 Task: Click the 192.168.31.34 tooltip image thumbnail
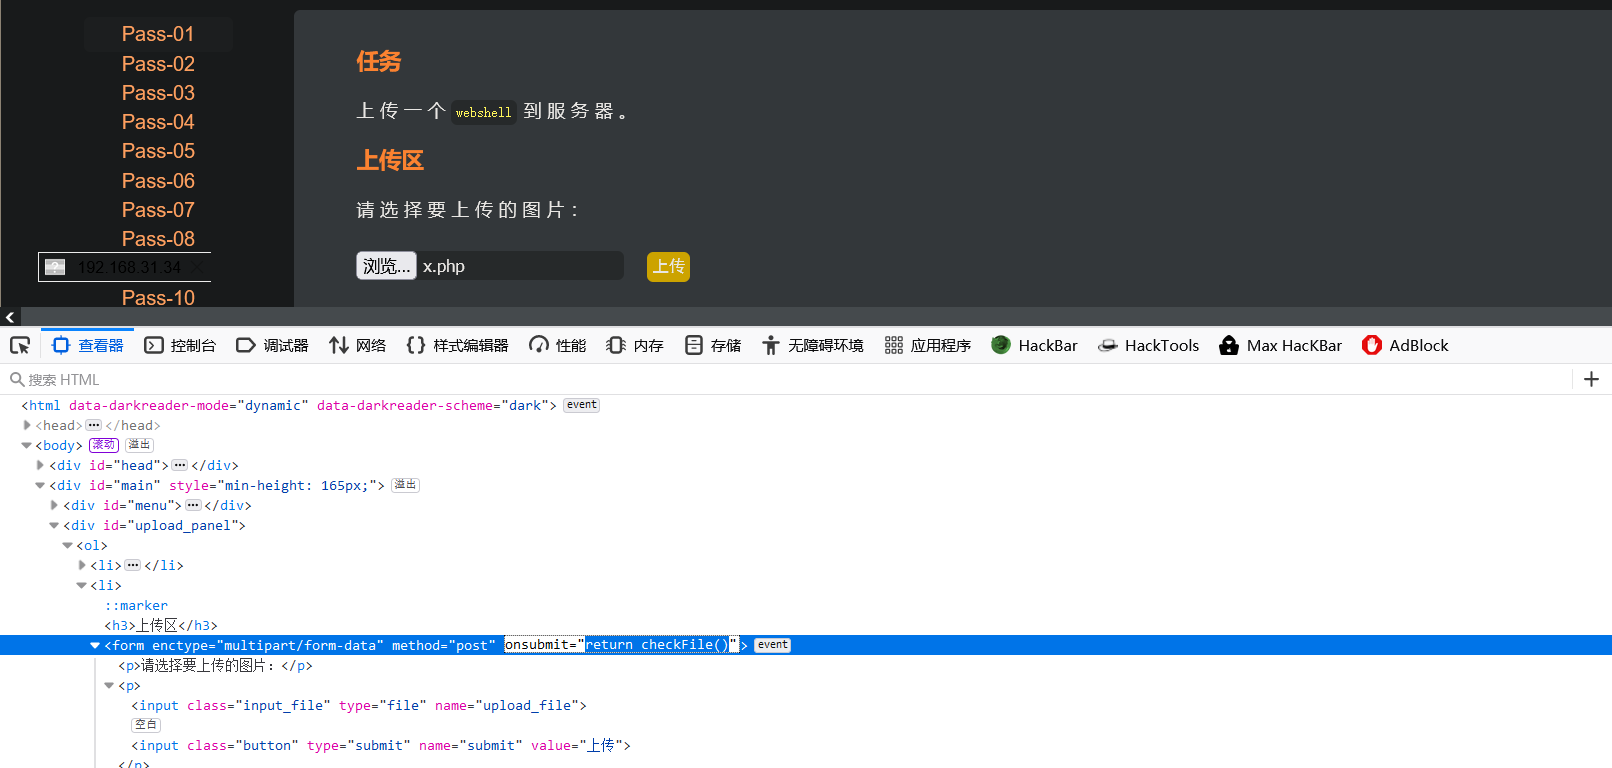55,267
